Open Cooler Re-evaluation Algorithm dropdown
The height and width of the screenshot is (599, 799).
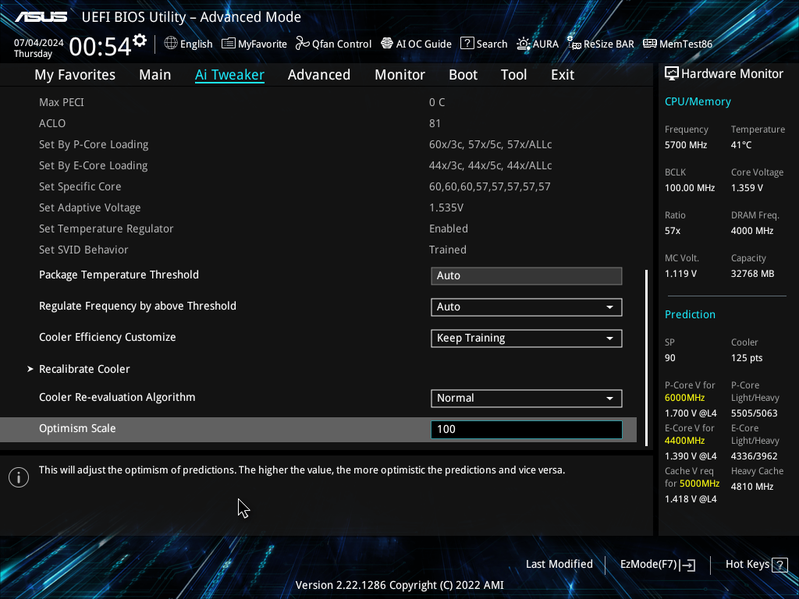526,398
